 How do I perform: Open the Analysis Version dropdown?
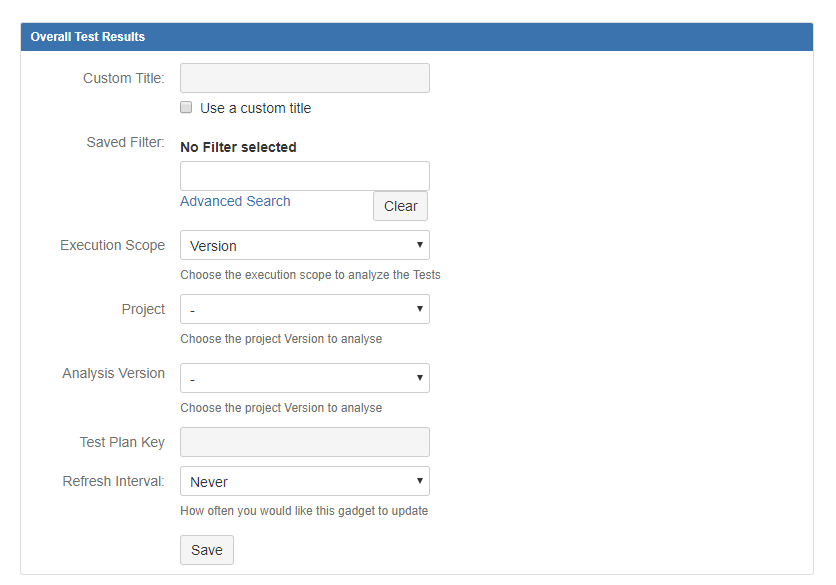[304, 378]
